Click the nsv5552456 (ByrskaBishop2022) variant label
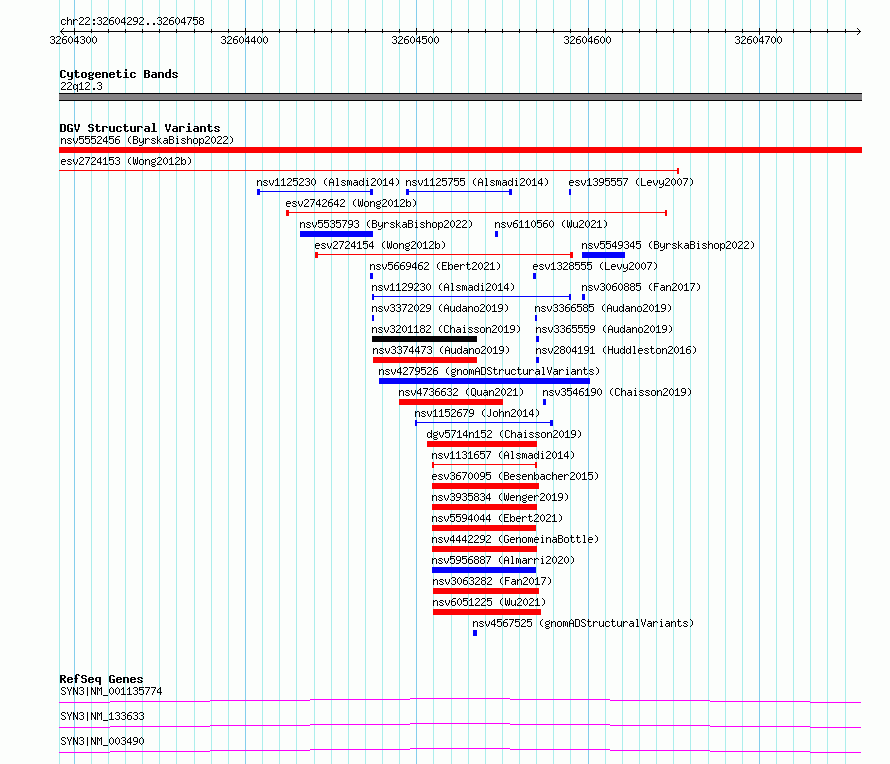Viewport: 890px width, 764px height. [x=147, y=140]
